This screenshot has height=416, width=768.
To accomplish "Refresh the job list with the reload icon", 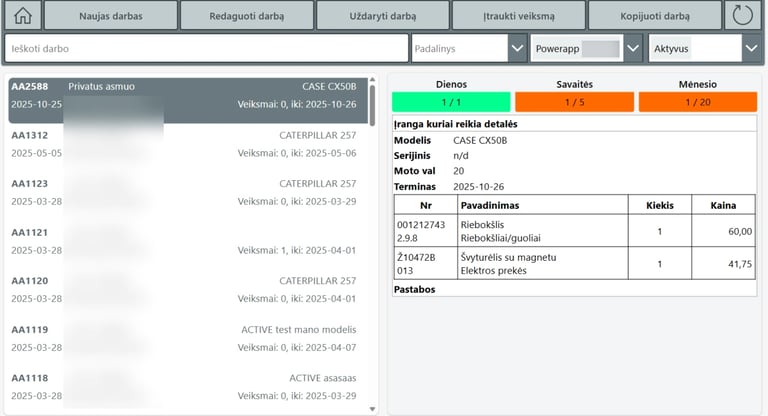I will [x=743, y=15].
